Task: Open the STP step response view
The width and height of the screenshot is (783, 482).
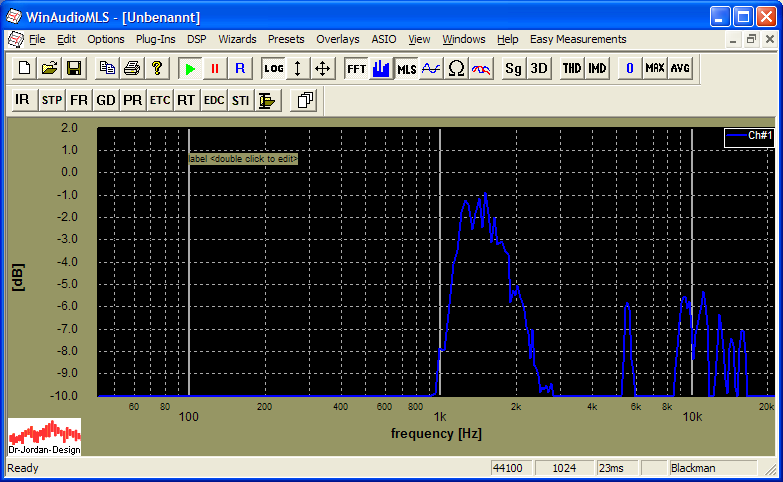Action: point(52,100)
